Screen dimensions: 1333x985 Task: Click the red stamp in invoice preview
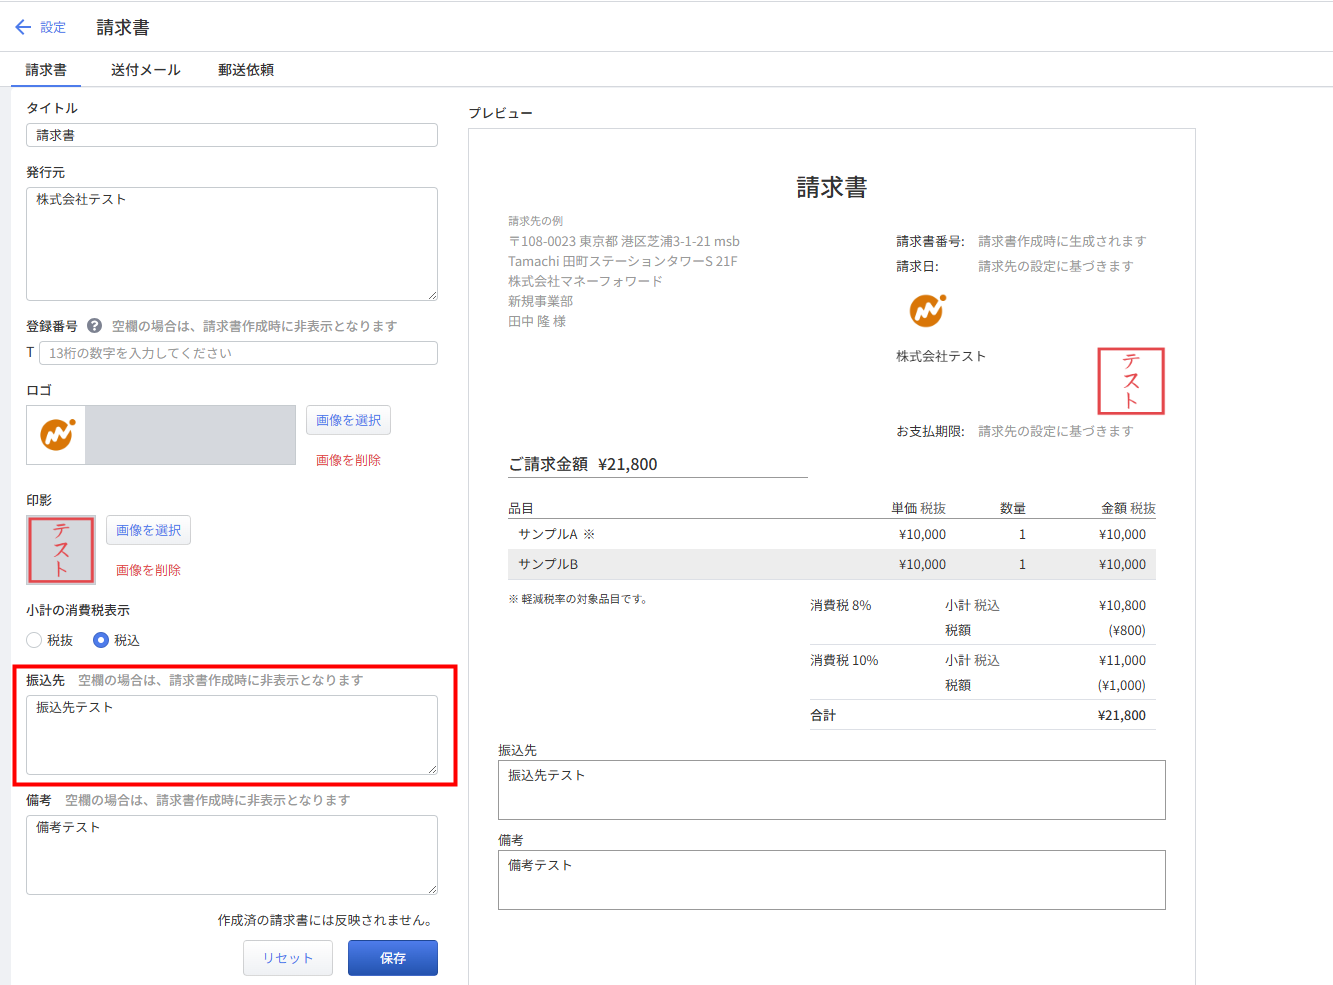click(x=1131, y=381)
